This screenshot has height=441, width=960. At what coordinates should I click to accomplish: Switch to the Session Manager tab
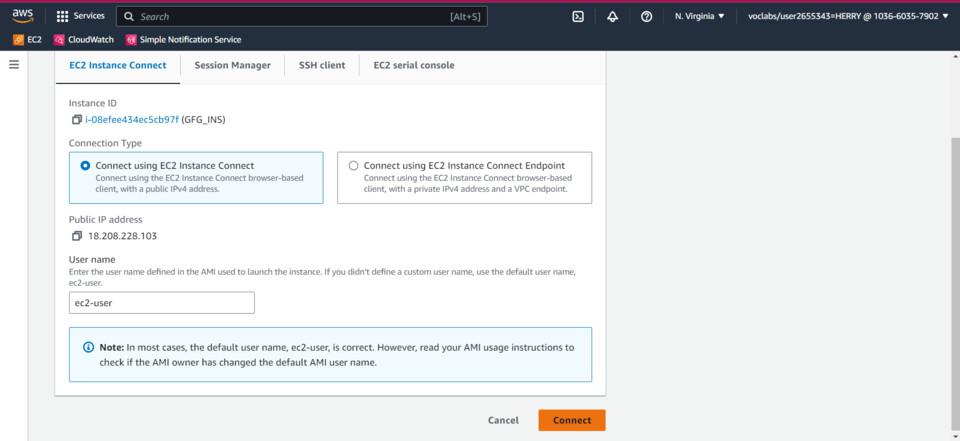coord(232,65)
